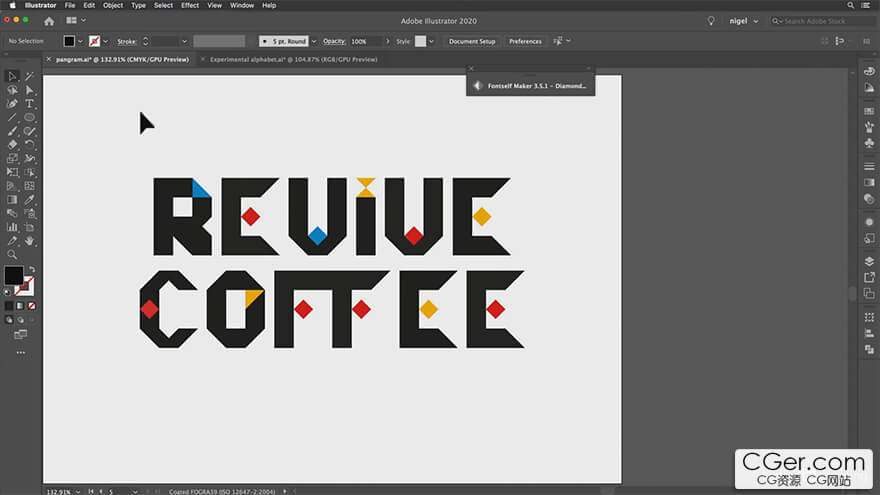Select the Rotate tool
Image resolution: width=880 pixels, height=495 pixels.
pos(29,144)
